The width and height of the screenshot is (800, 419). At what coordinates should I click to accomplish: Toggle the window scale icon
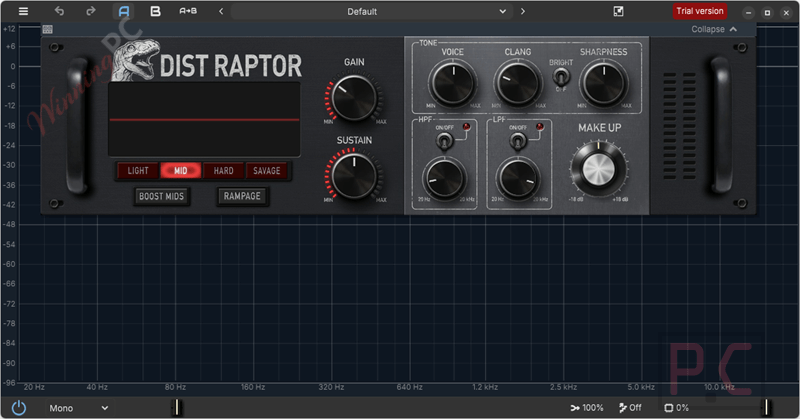click(618, 11)
